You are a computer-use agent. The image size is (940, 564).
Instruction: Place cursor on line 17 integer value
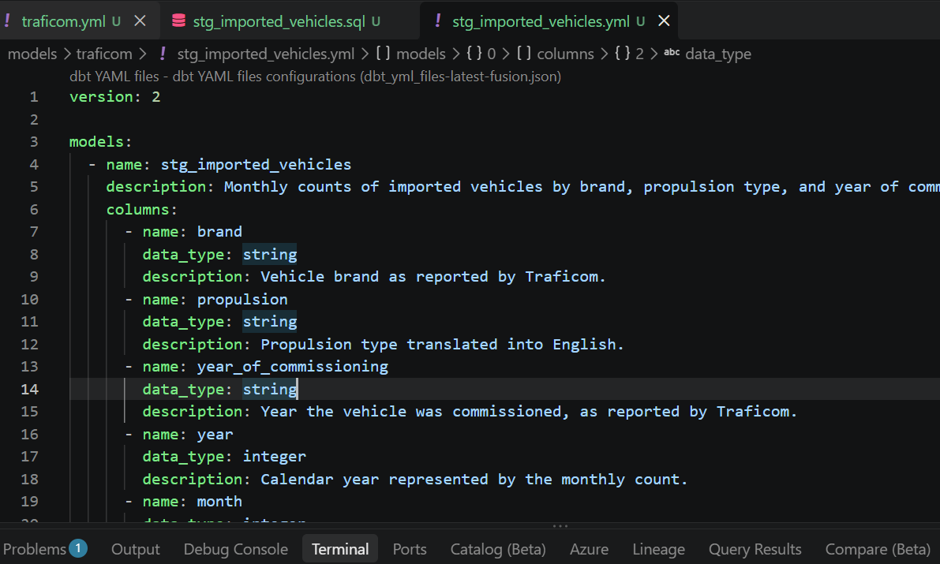click(274, 457)
